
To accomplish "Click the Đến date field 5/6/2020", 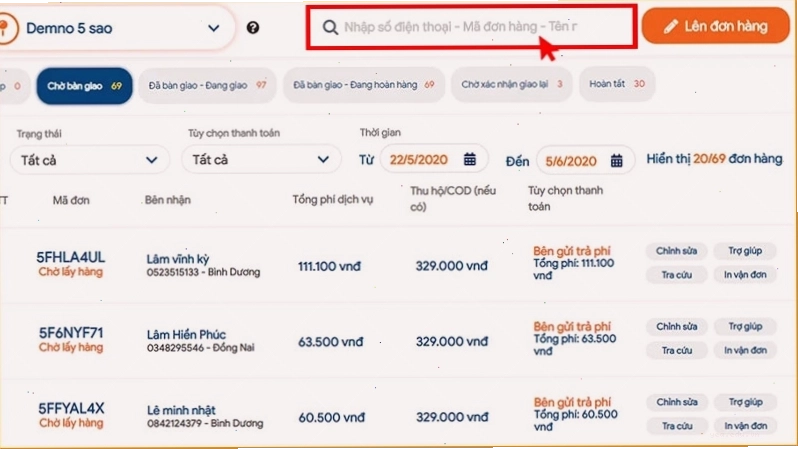I will 585,161.
